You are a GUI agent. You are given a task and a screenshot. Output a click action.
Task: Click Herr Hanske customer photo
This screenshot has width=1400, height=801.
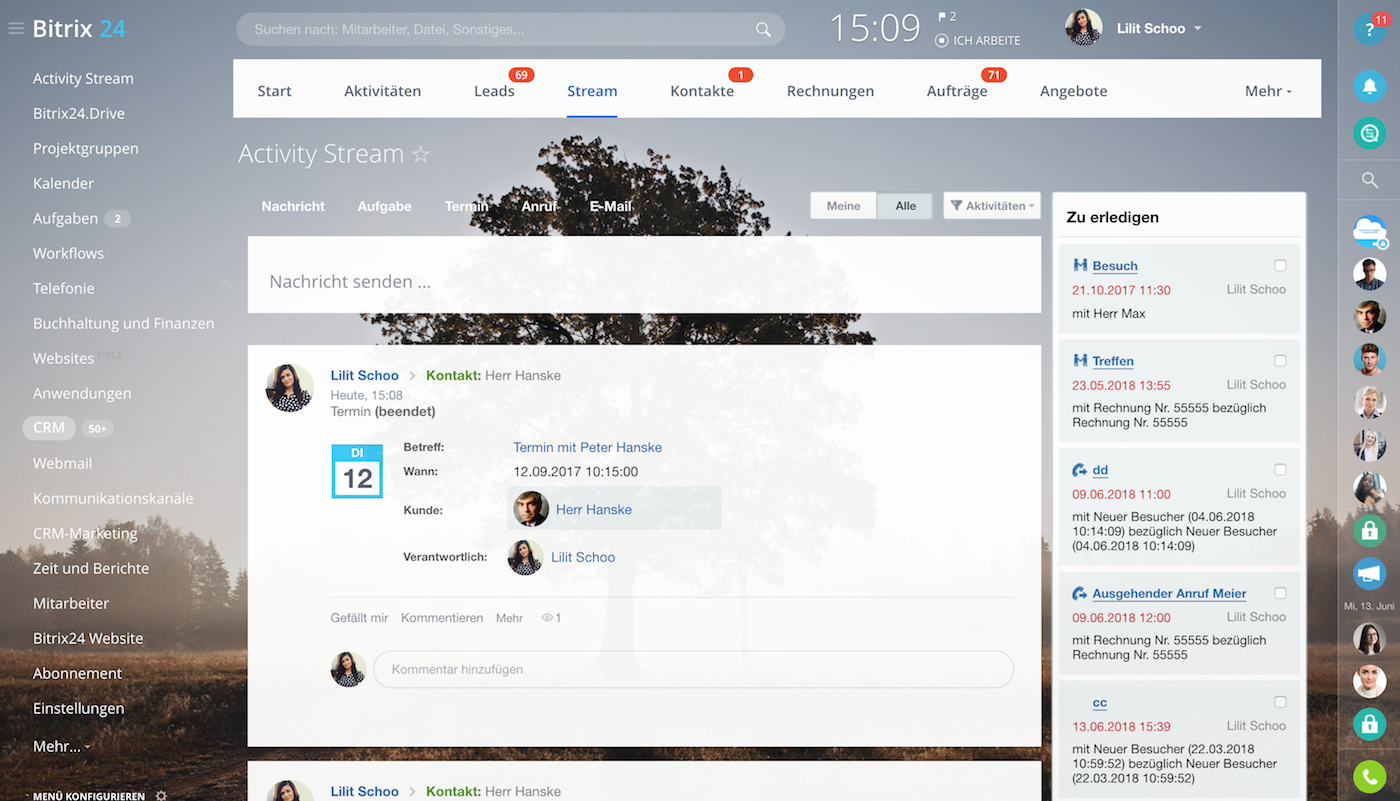click(x=531, y=509)
